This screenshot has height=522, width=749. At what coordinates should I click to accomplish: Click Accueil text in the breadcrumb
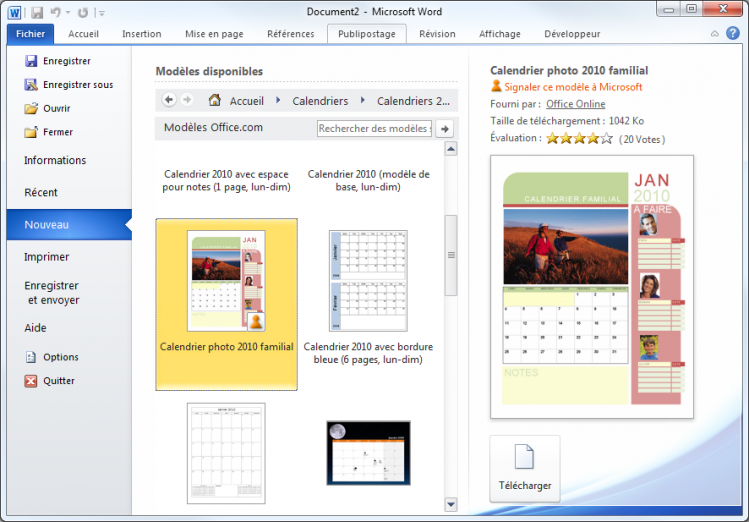point(246,101)
